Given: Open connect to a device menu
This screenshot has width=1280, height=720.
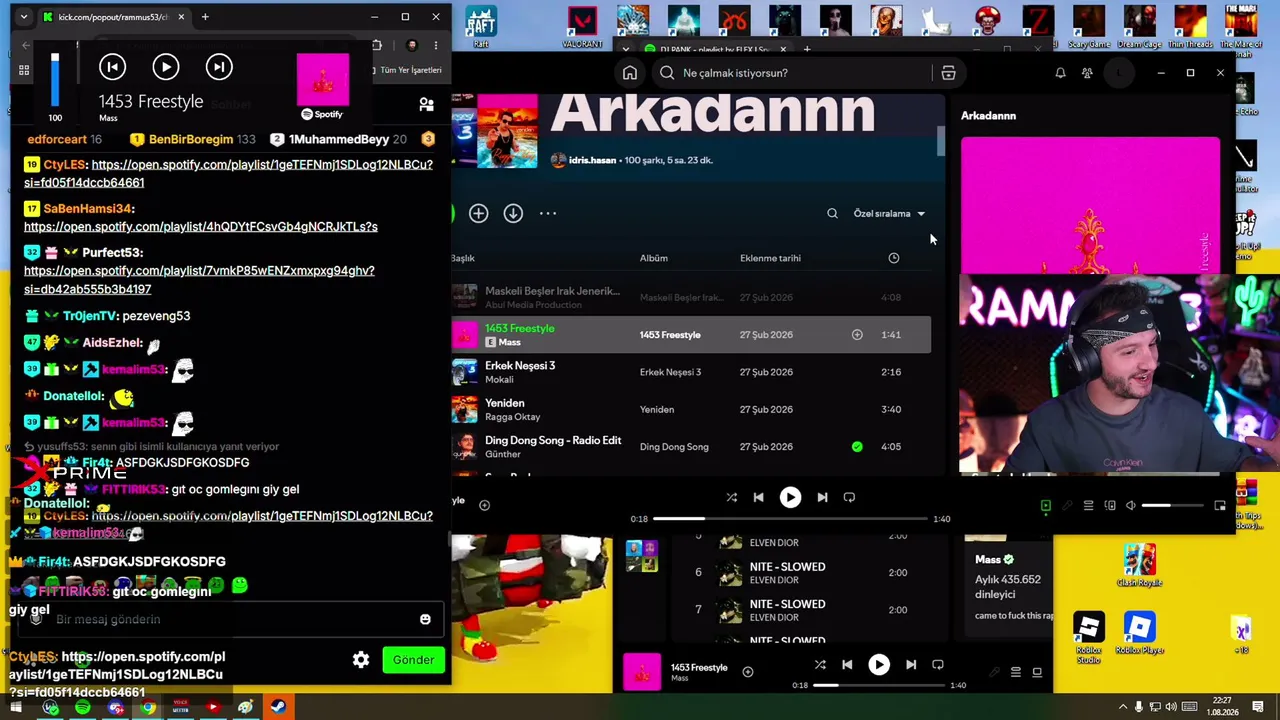Looking at the screenshot, I should 1110,506.
